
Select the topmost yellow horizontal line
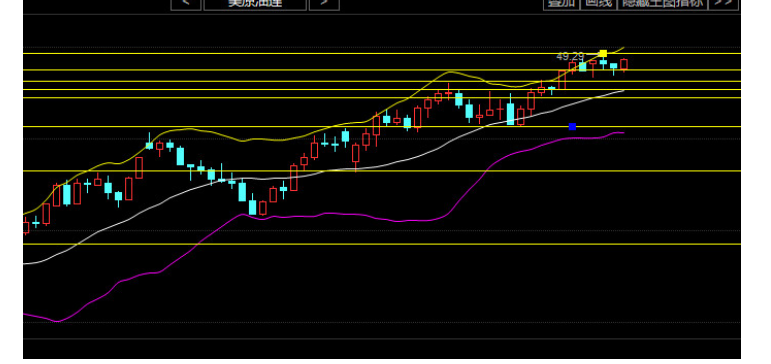tap(382, 53)
